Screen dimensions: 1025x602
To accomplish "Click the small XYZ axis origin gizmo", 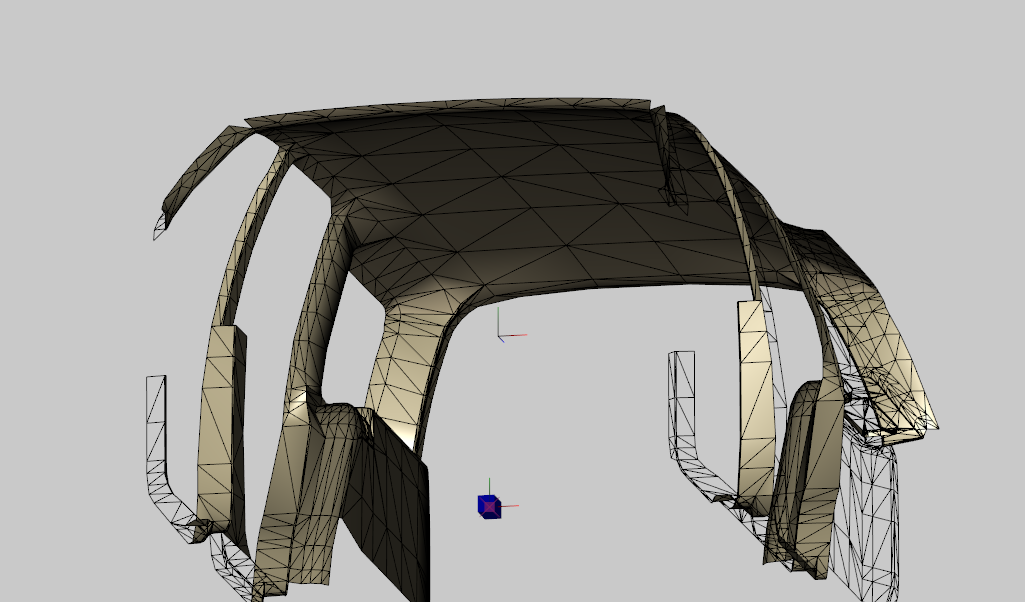I will pos(499,336).
